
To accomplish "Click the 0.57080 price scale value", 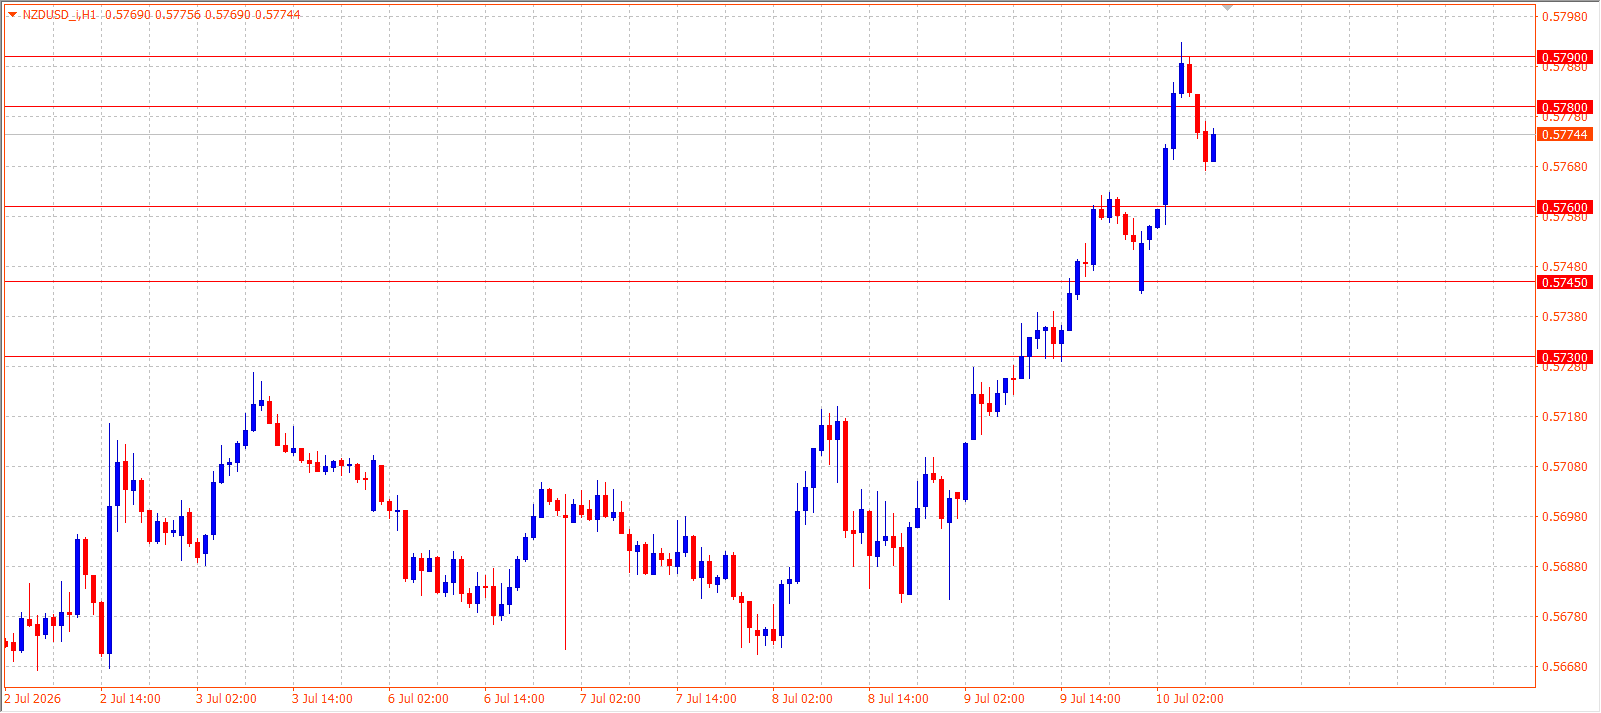I will 1564,467.
